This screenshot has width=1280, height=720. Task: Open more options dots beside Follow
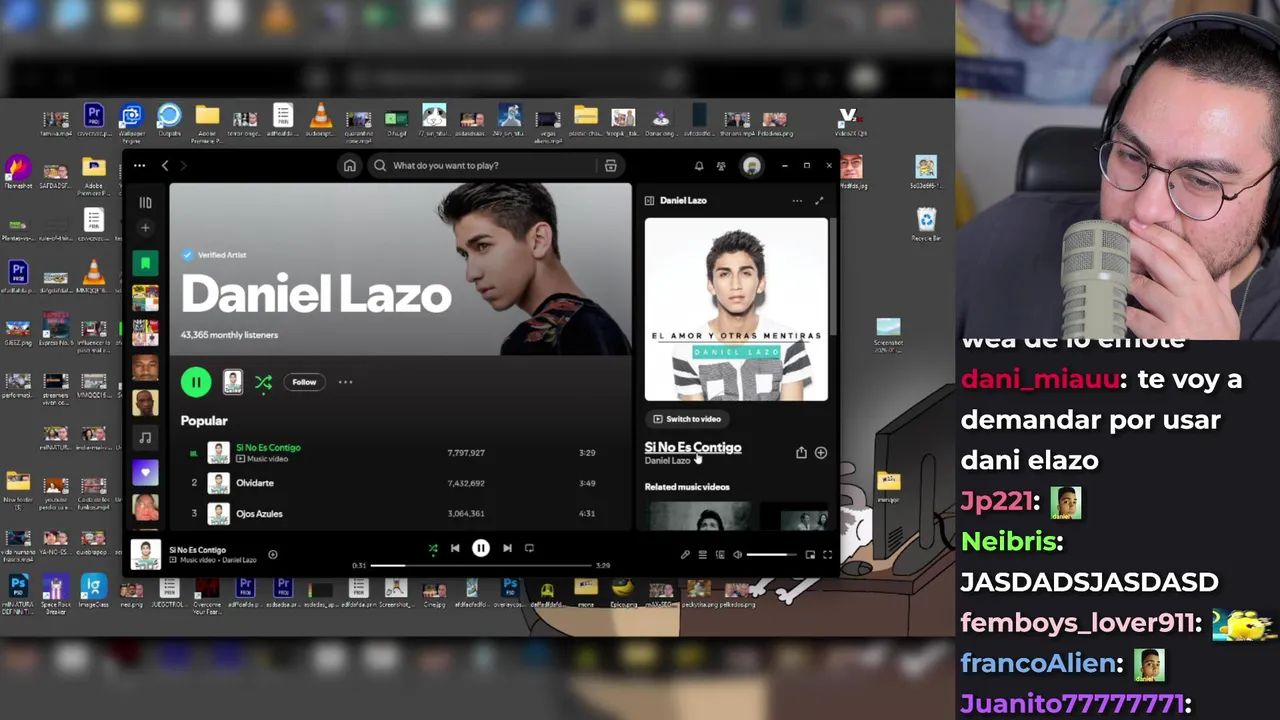(345, 382)
